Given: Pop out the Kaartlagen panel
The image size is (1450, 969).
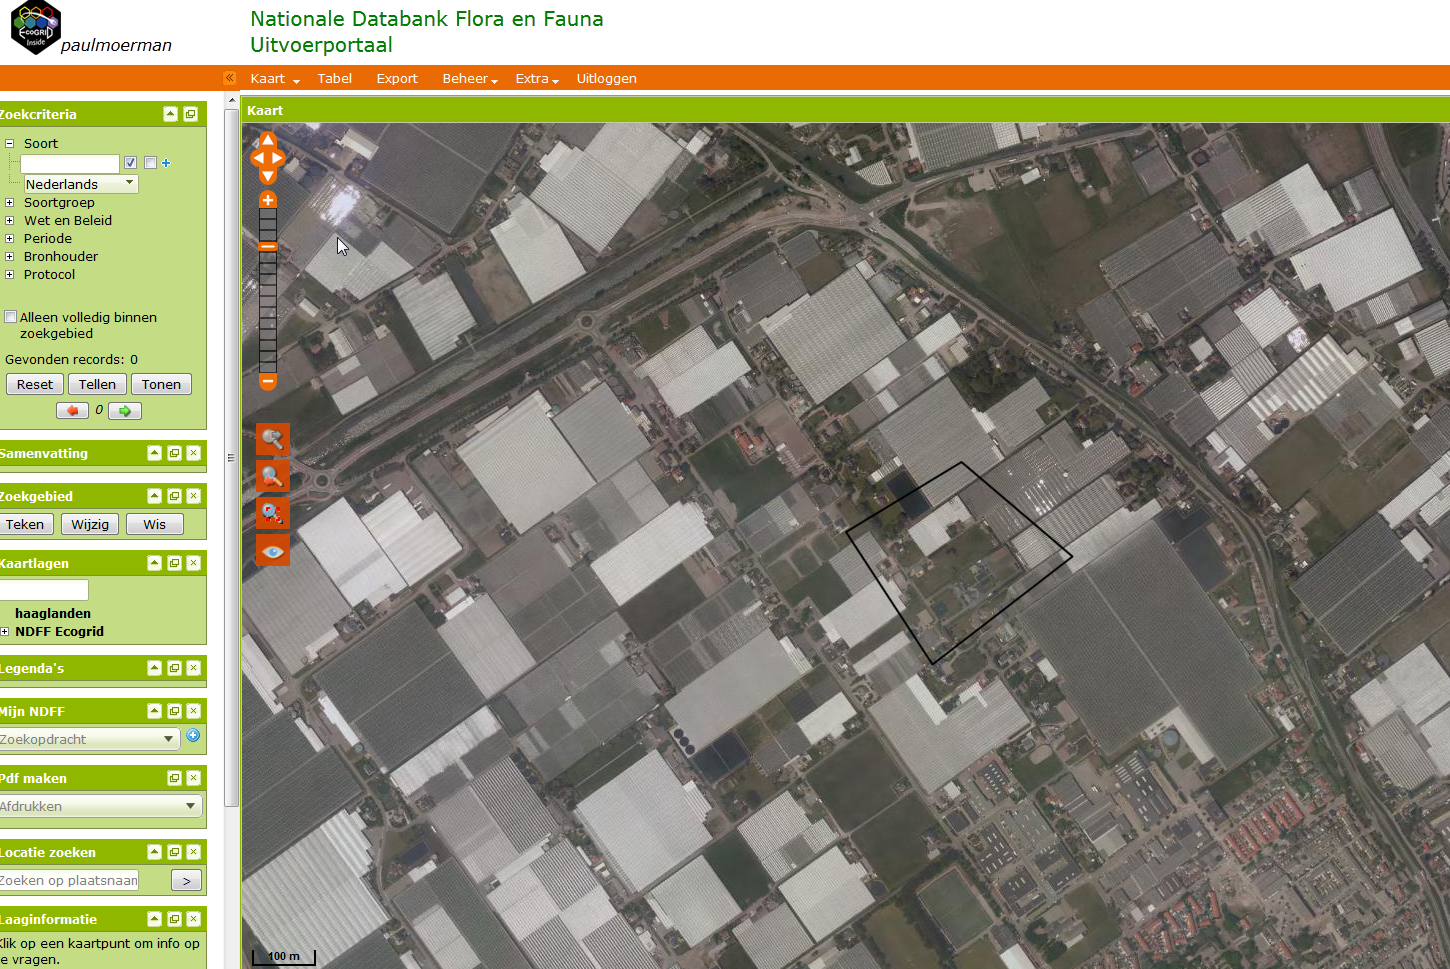Looking at the screenshot, I should pos(174,563).
